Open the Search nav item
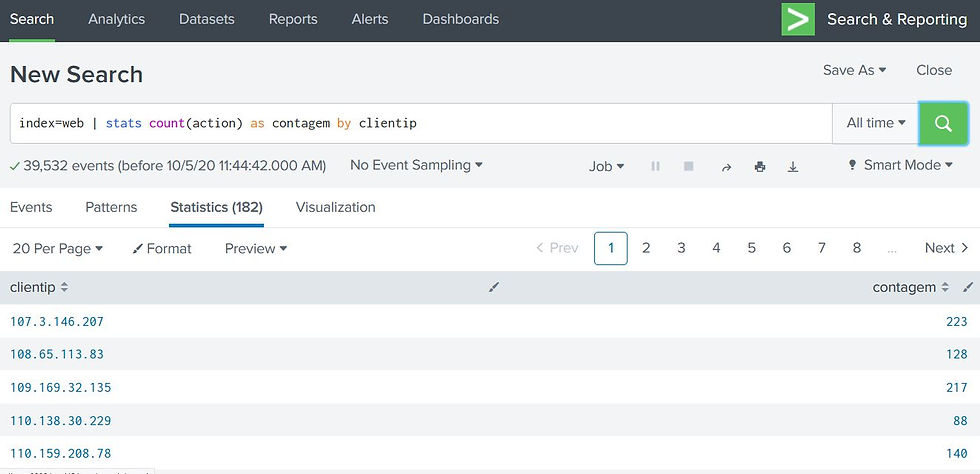 32,19
